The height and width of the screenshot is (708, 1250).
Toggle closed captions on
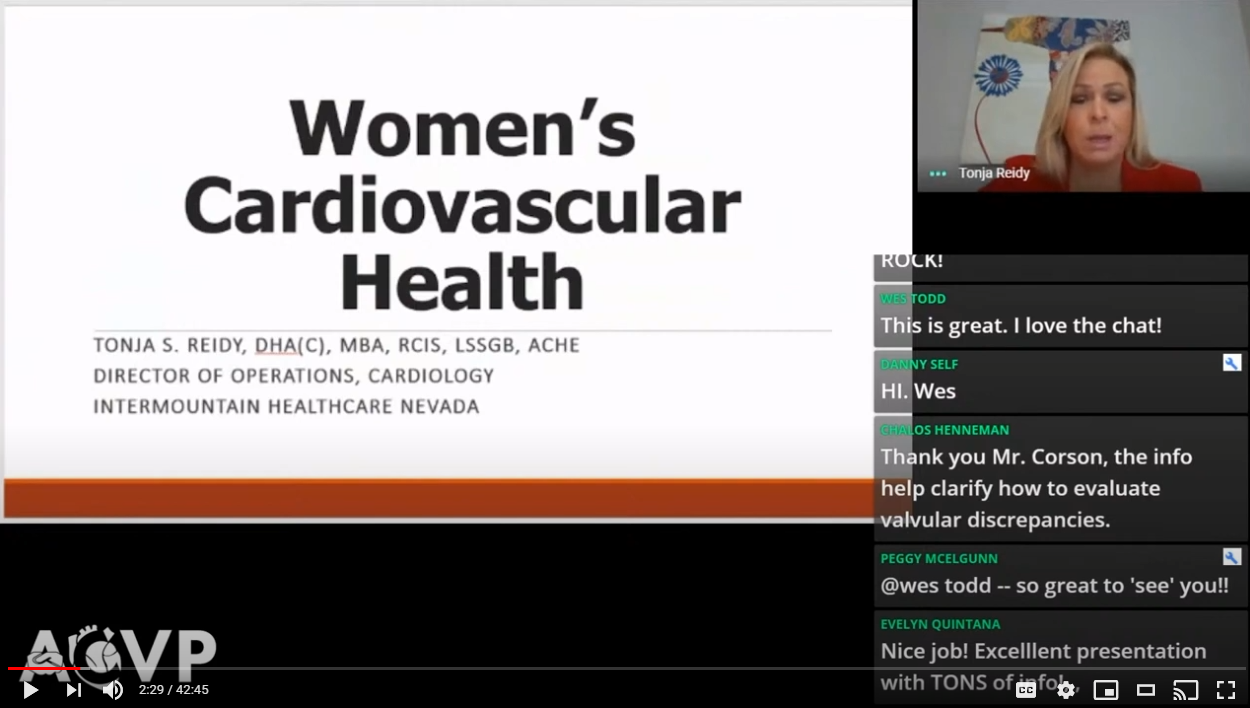(1026, 689)
